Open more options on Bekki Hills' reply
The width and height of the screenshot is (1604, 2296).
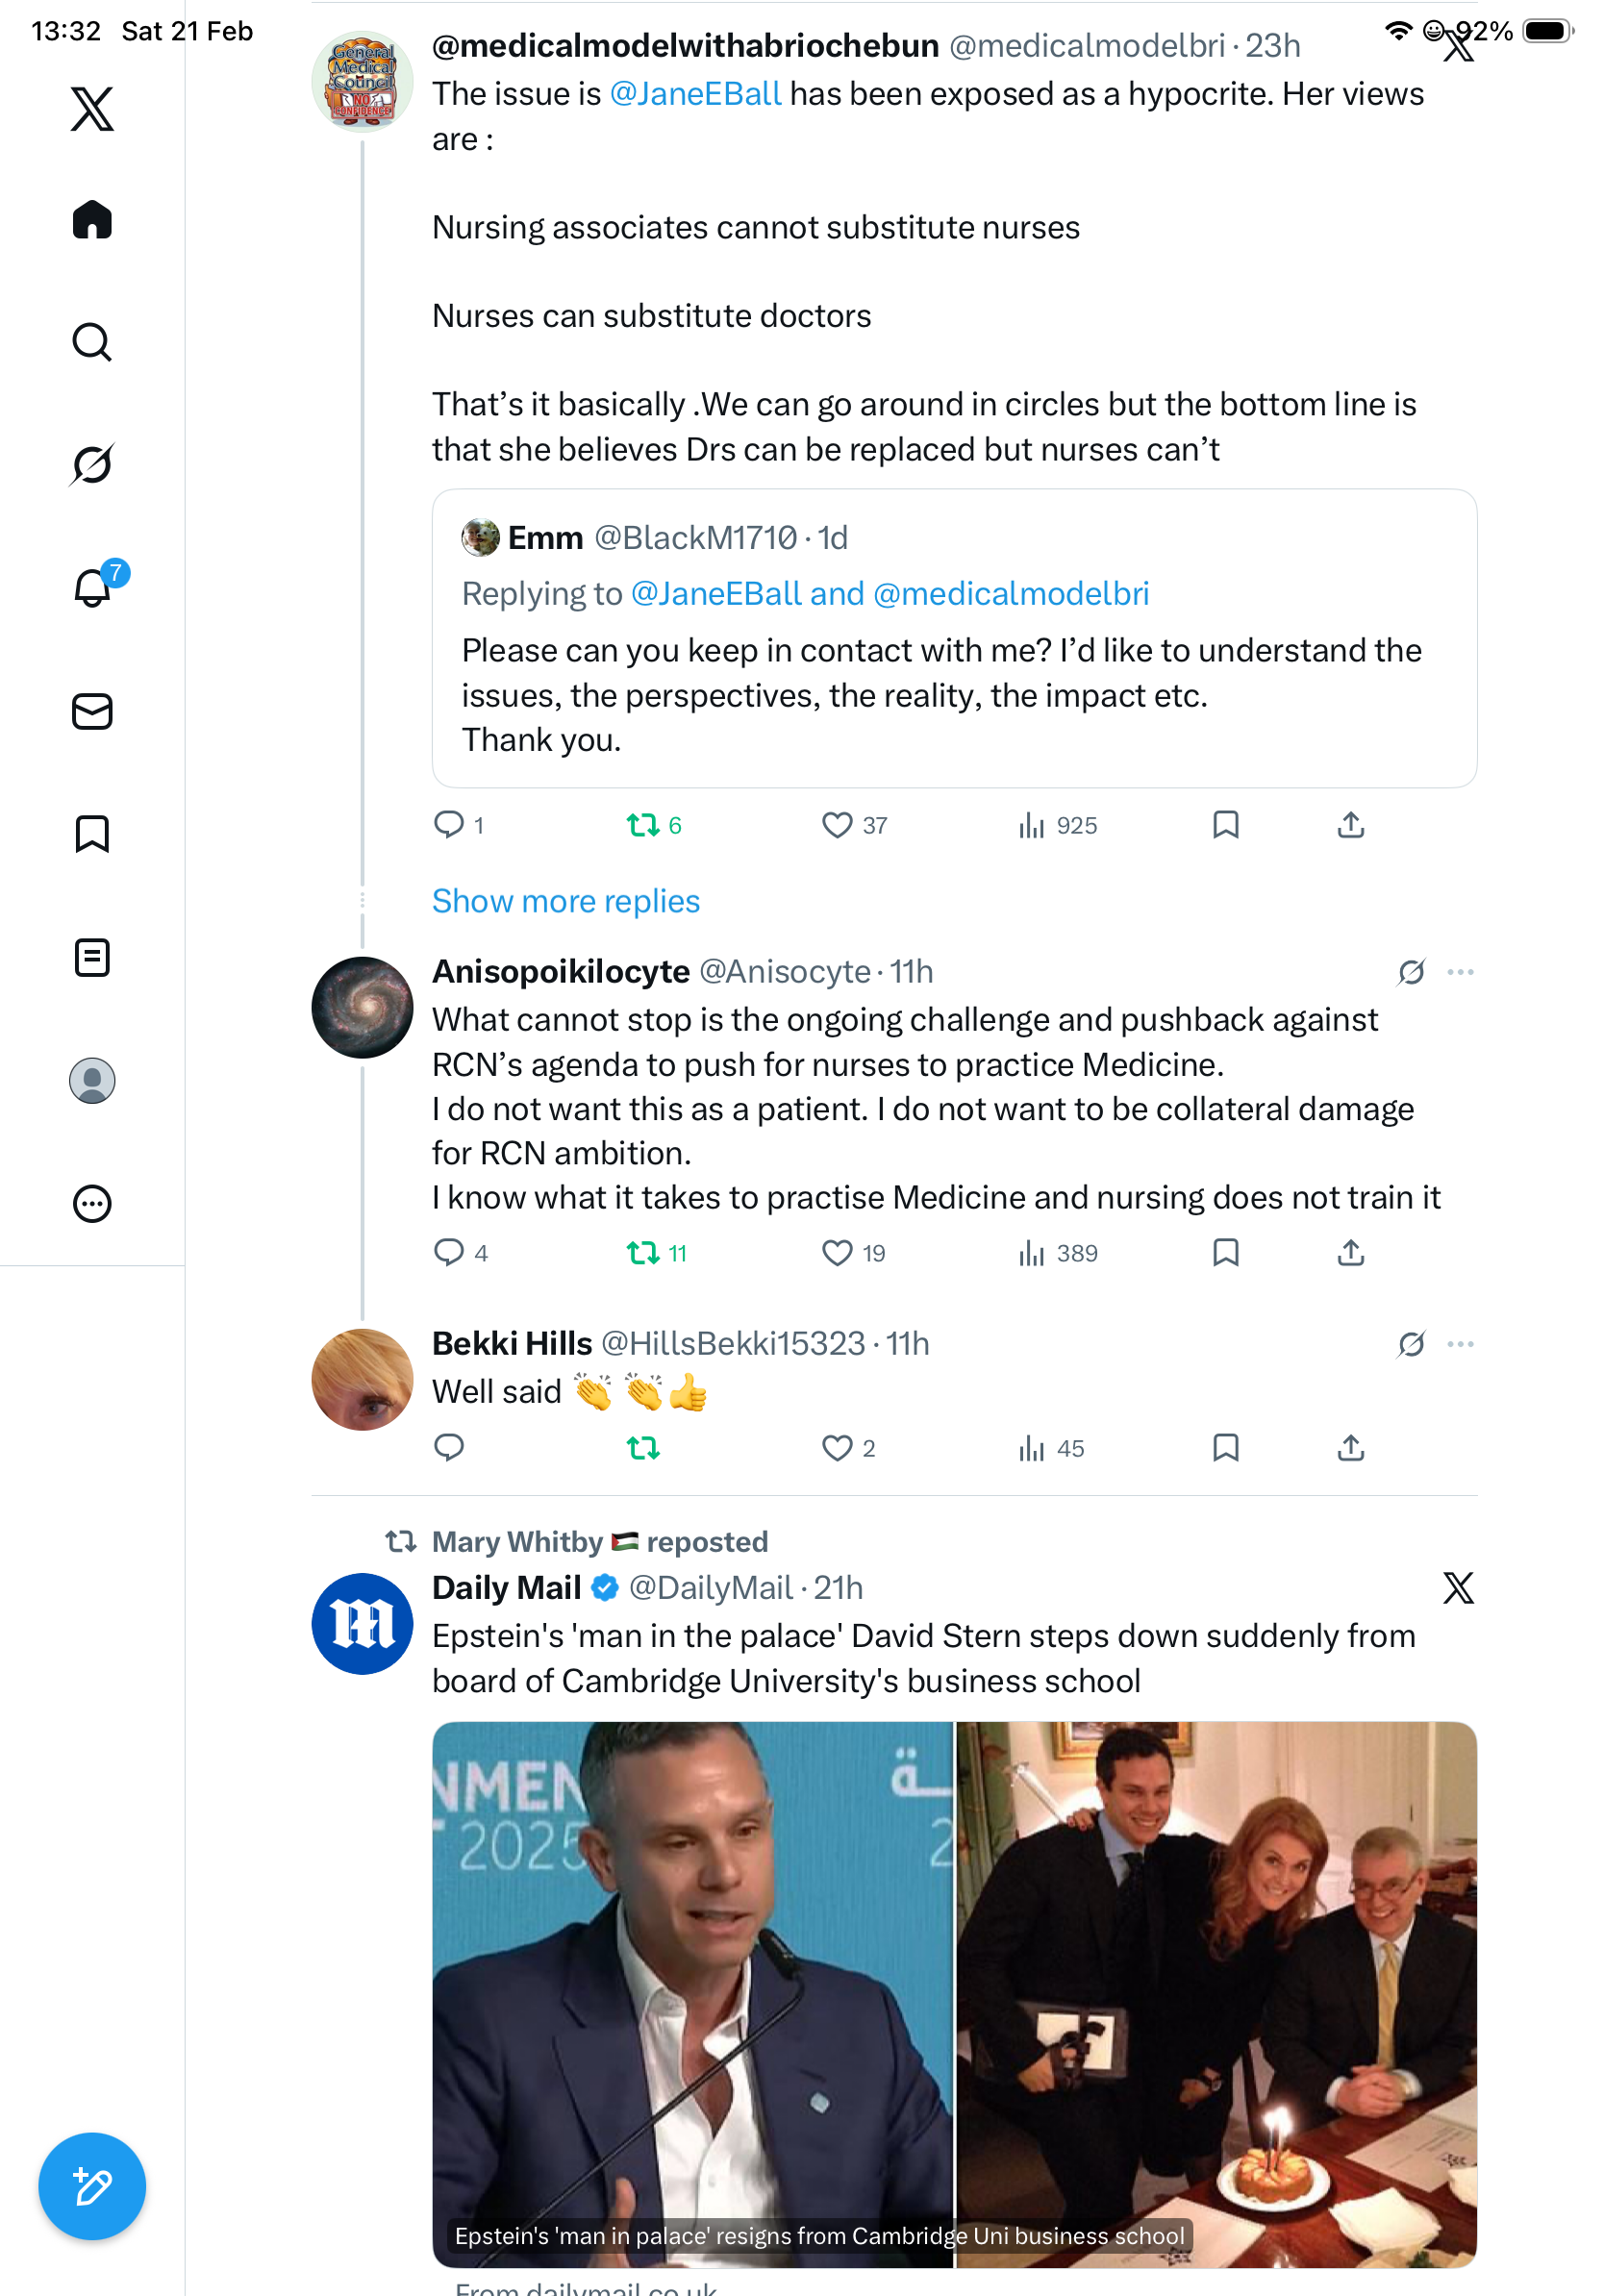pyautogui.click(x=1460, y=1344)
